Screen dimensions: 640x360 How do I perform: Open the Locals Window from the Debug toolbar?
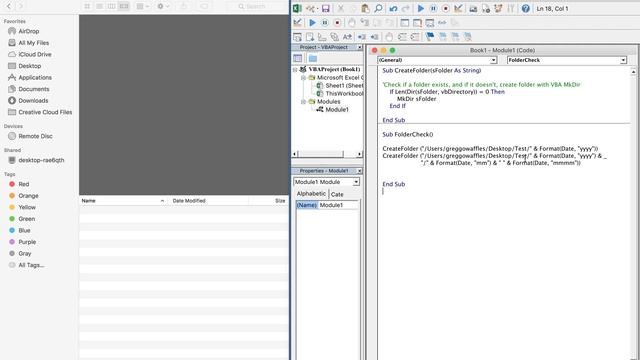(x=404, y=22)
